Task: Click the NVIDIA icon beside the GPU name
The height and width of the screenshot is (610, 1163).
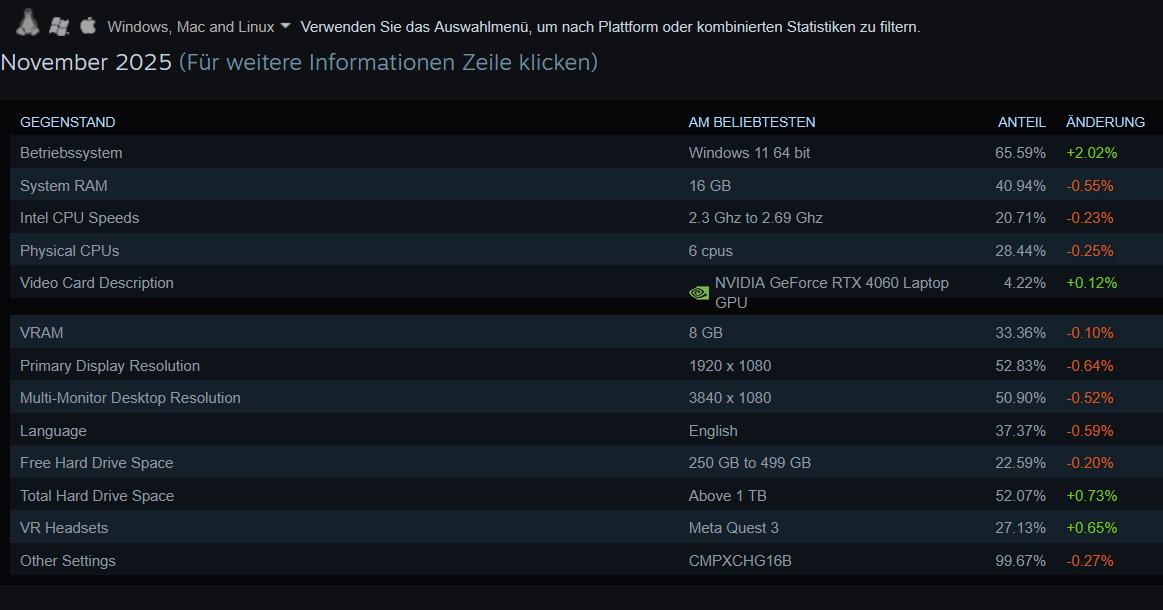Action: click(698, 292)
